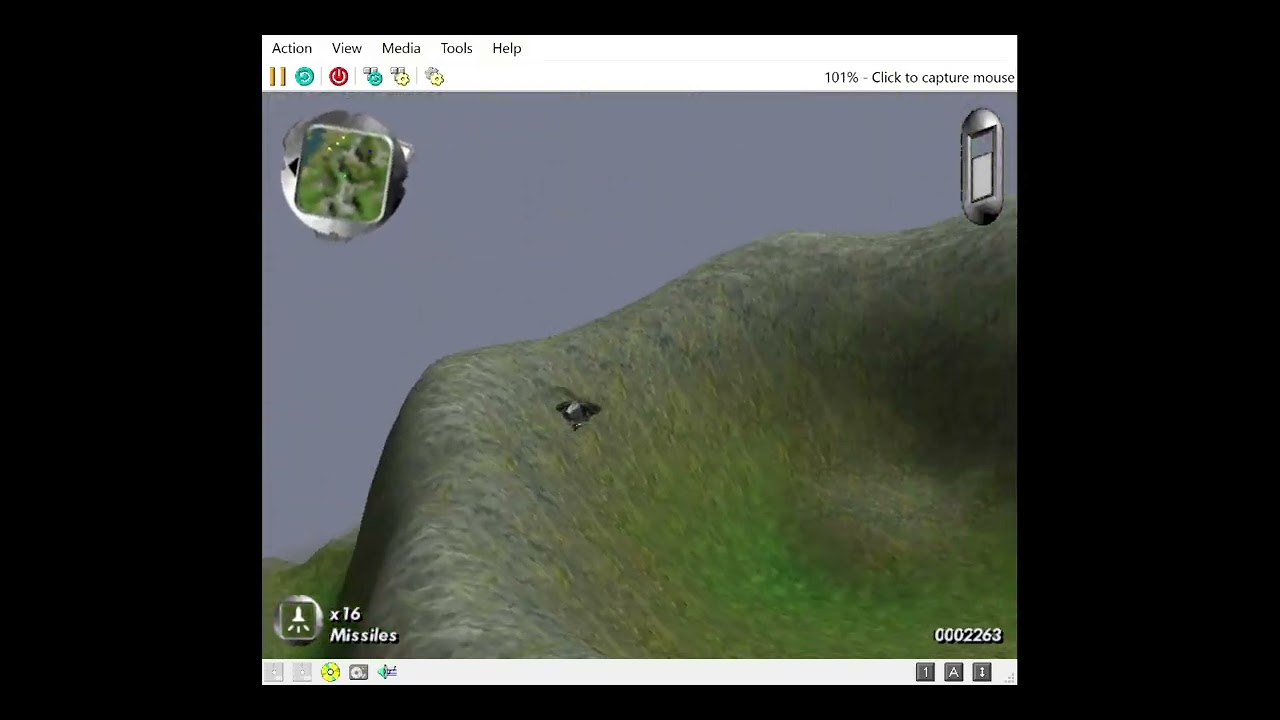The image size is (1280, 720).
Task: Toggle the Num Lock indicator
Action: 925,672
